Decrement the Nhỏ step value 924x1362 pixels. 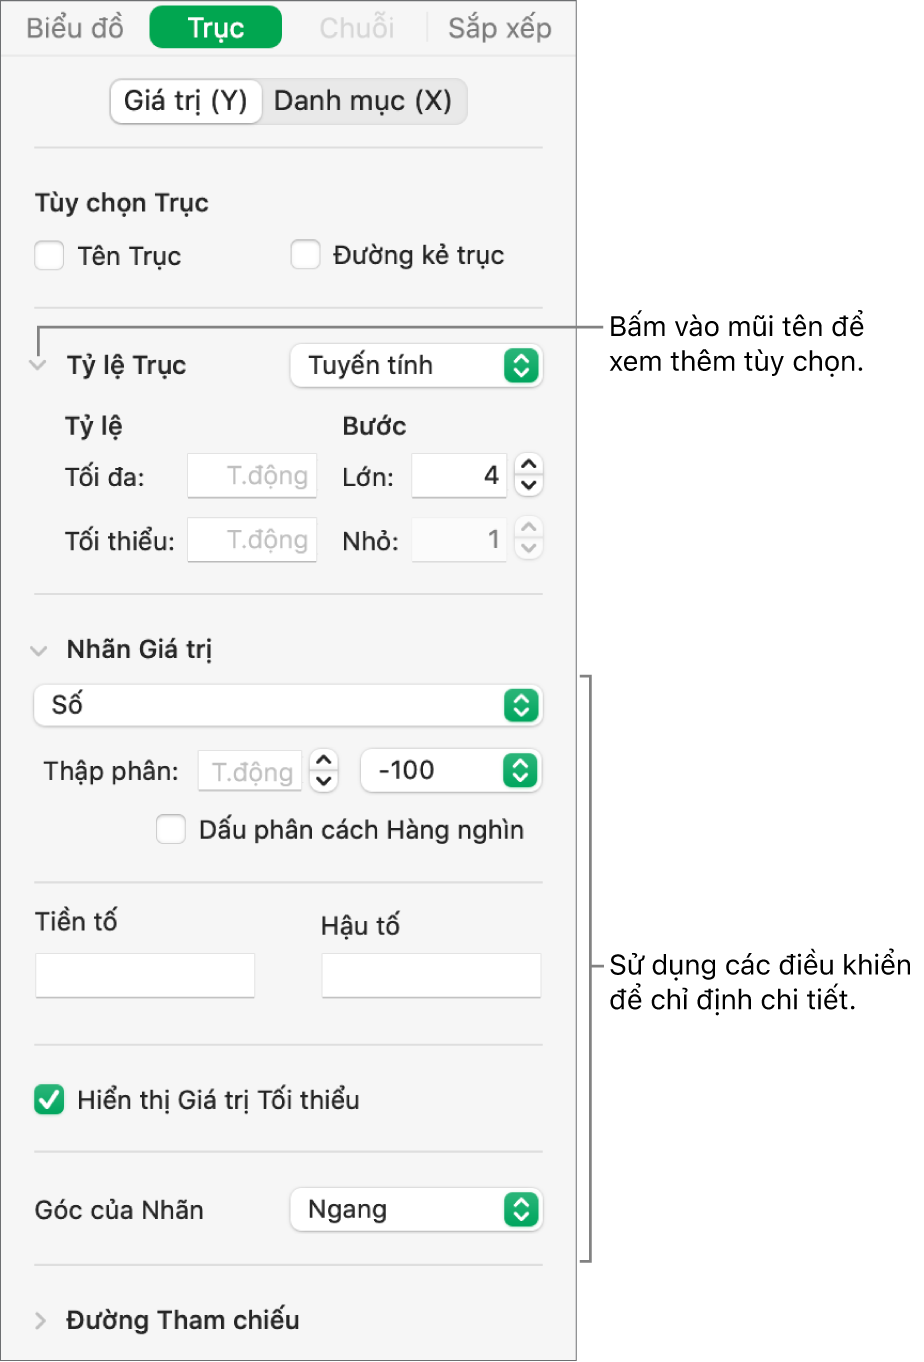point(527,547)
